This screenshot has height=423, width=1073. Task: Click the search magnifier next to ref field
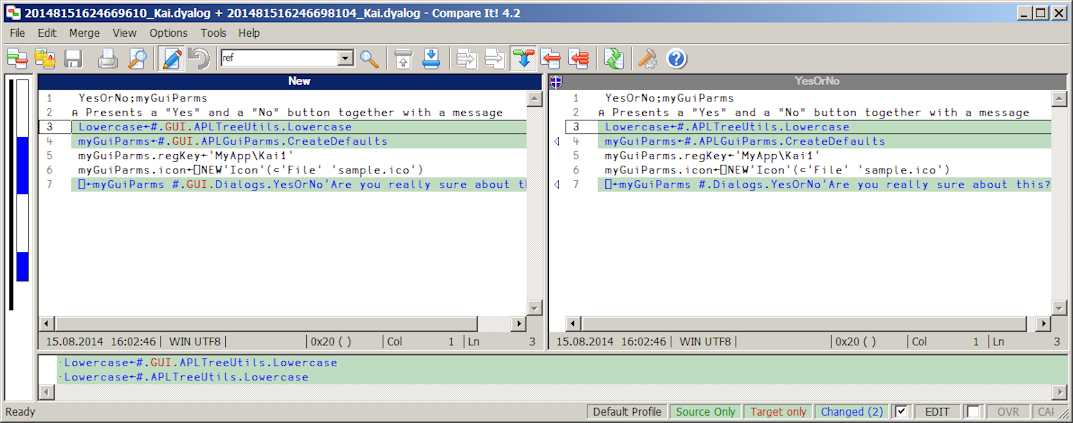pos(370,59)
